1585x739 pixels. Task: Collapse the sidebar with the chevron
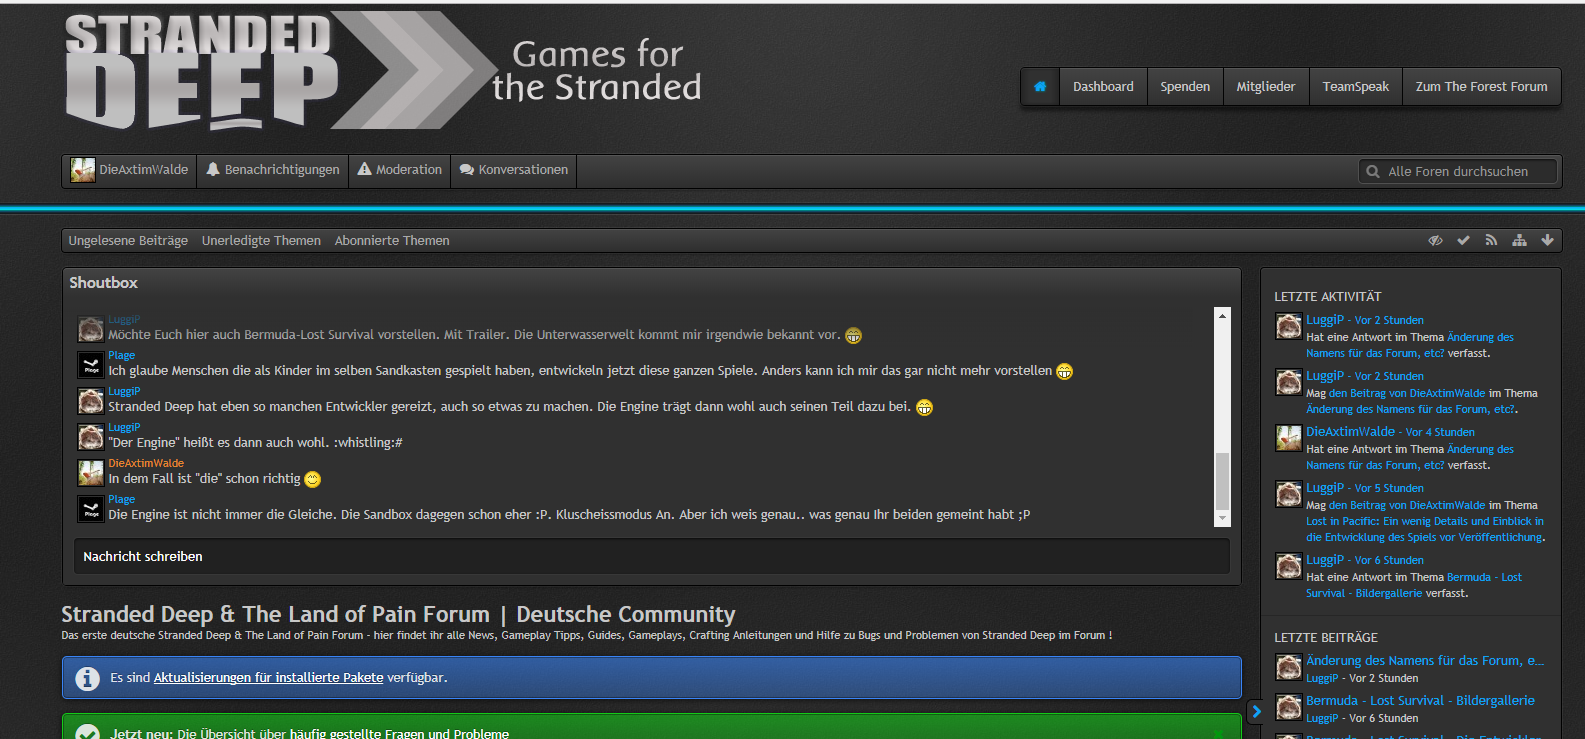click(1256, 711)
